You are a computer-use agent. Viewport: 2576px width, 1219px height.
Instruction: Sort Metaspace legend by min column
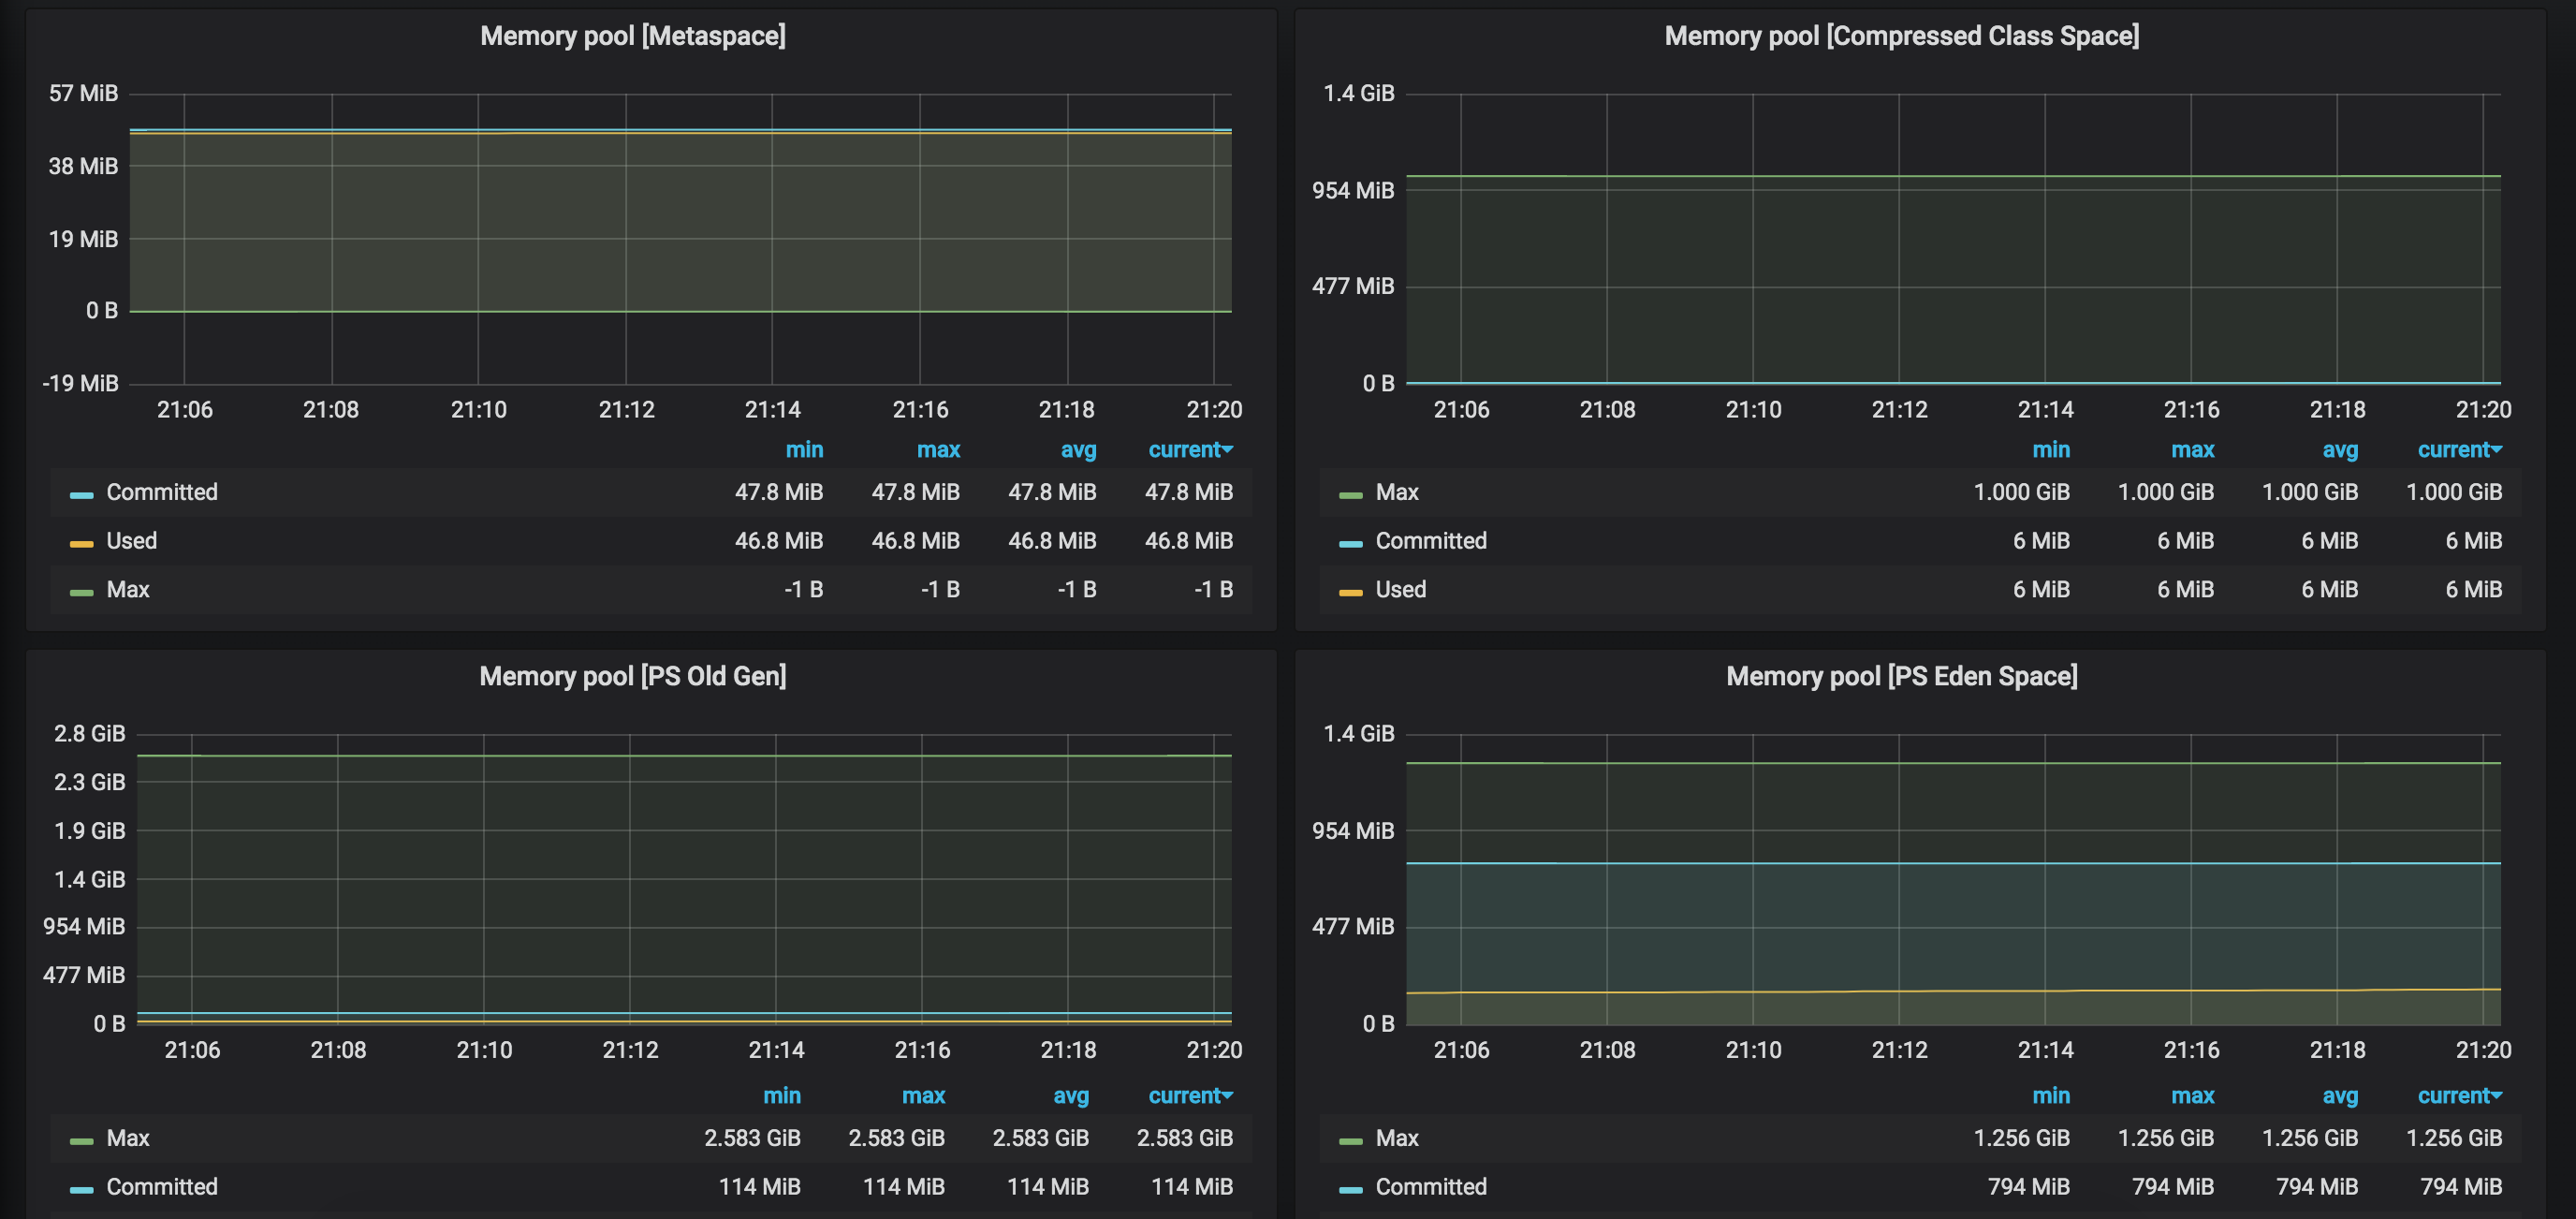pyautogui.click(x=804, y=450)
